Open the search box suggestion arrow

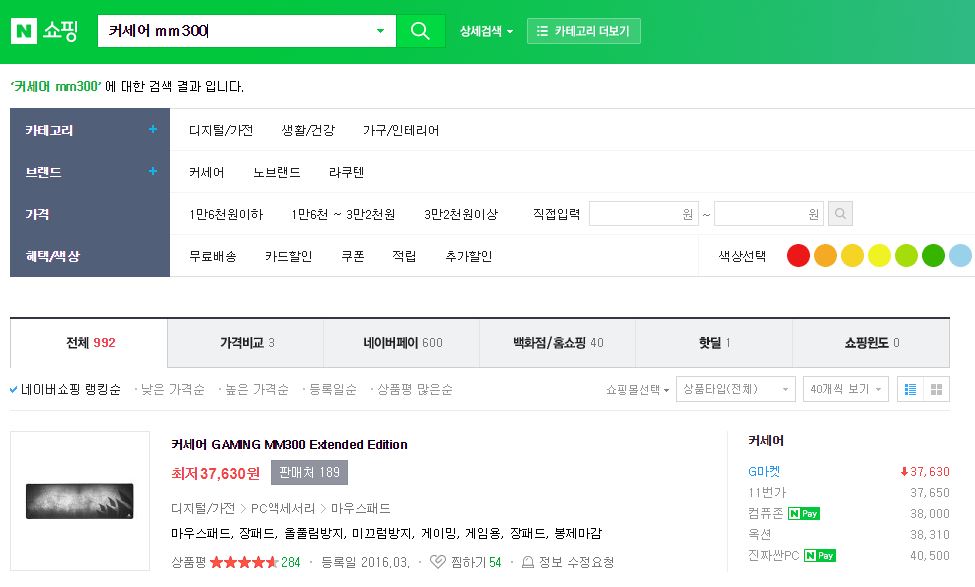(380, 30)
